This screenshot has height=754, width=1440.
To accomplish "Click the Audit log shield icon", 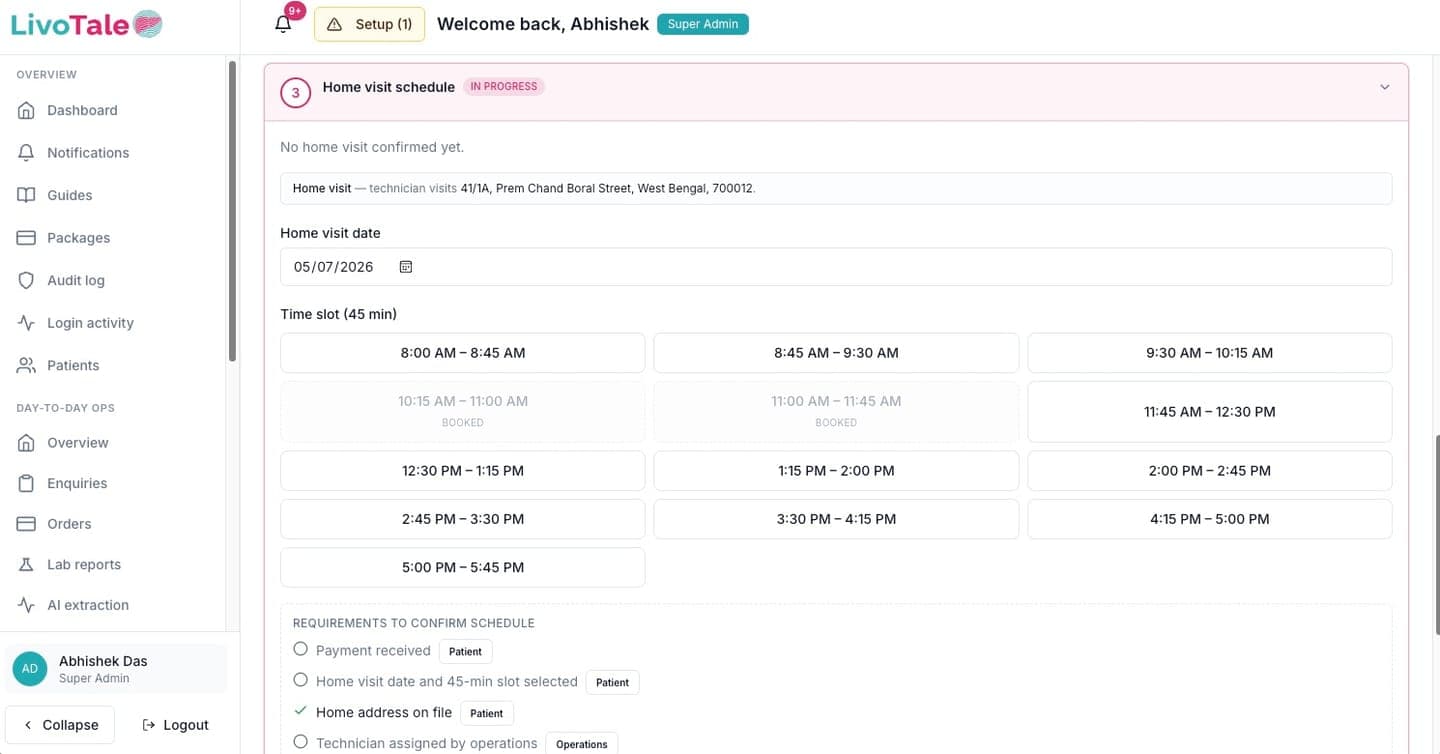I will pos(26,280).
